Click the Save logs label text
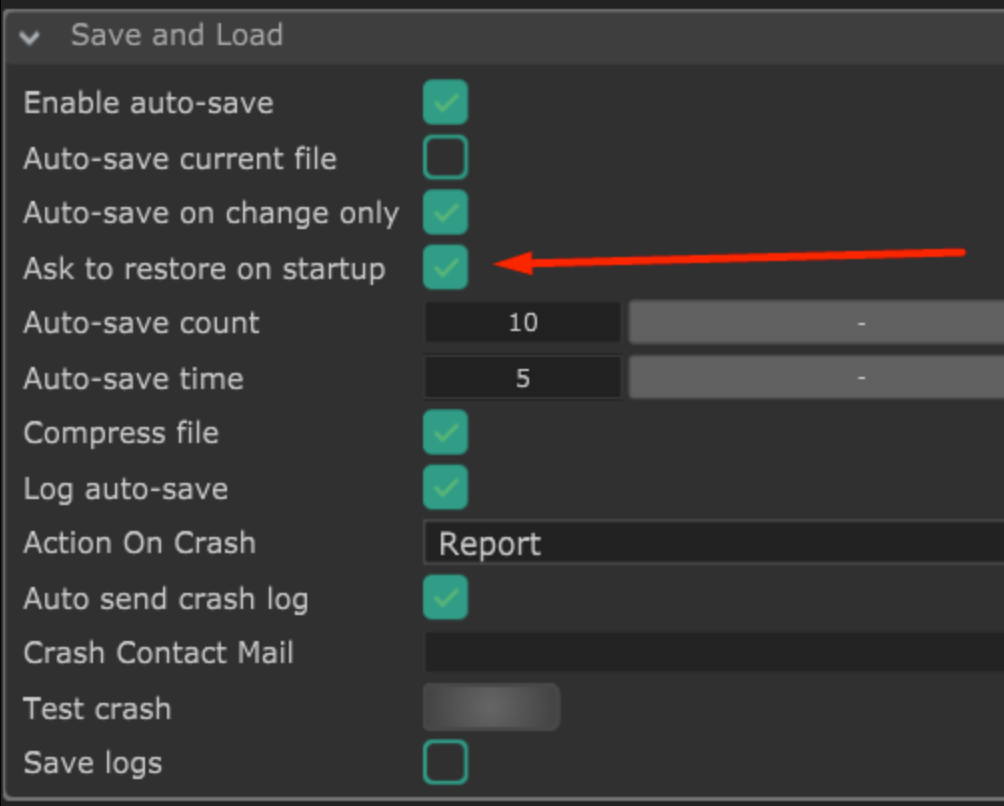The width and height of the screenshot is (1004, 806). [x=92, y=763]
